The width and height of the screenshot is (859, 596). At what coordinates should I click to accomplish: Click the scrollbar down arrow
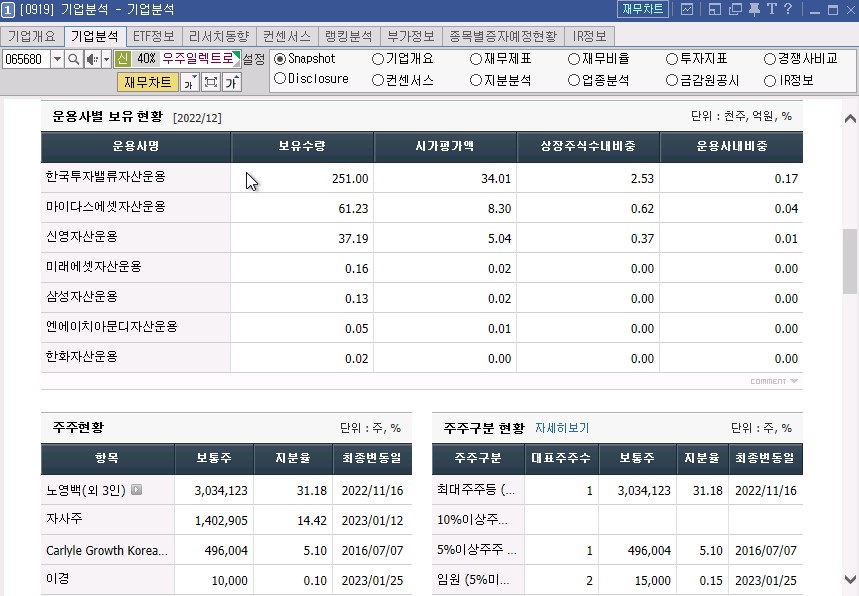[850, 580]
